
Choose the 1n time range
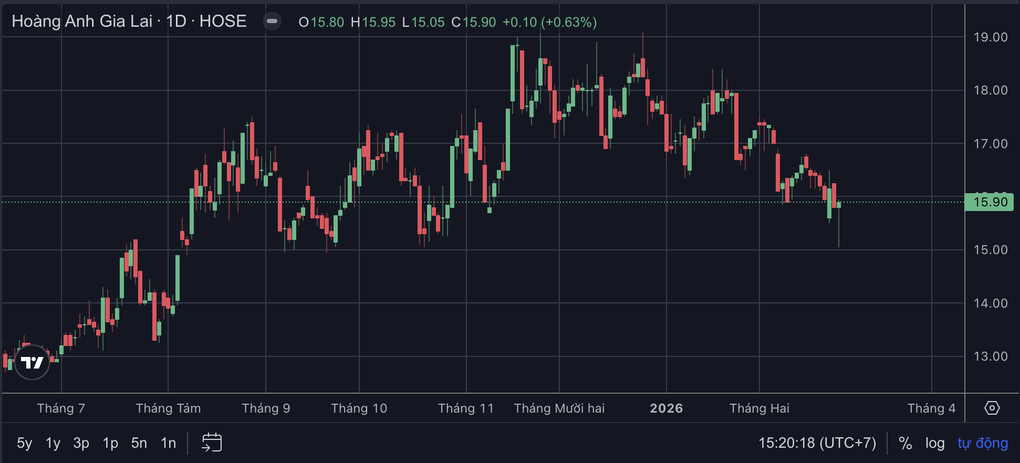point(168,442)
